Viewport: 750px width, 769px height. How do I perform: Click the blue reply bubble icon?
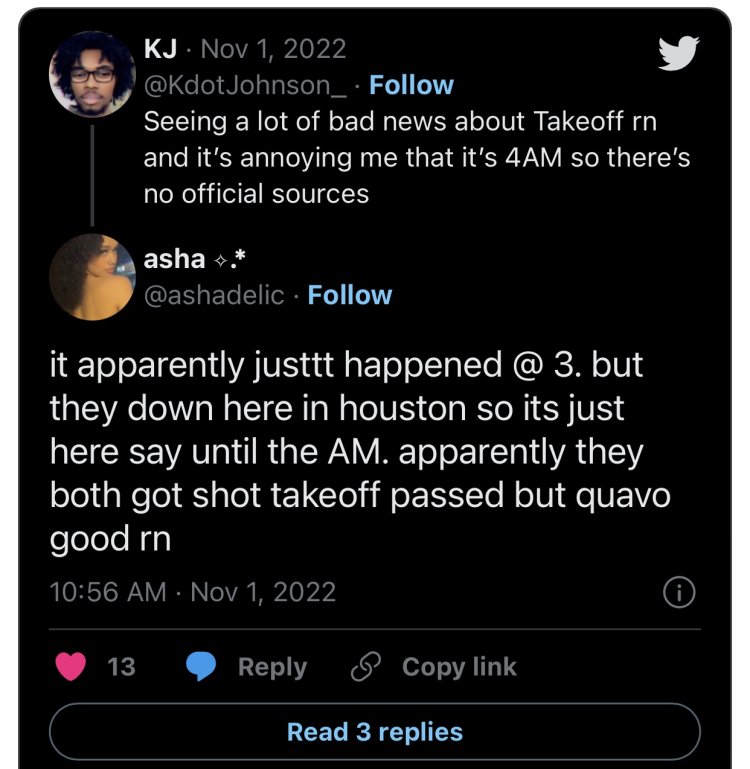click(204, 667)
